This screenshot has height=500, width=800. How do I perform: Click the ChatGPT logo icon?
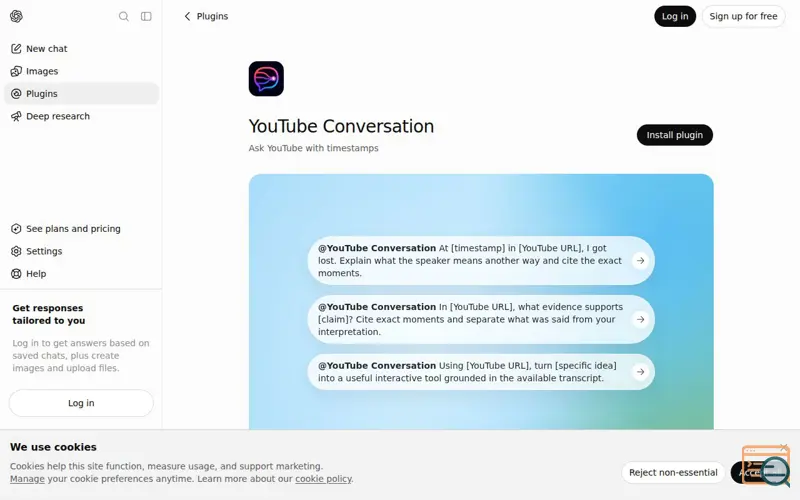coord(16,16)
